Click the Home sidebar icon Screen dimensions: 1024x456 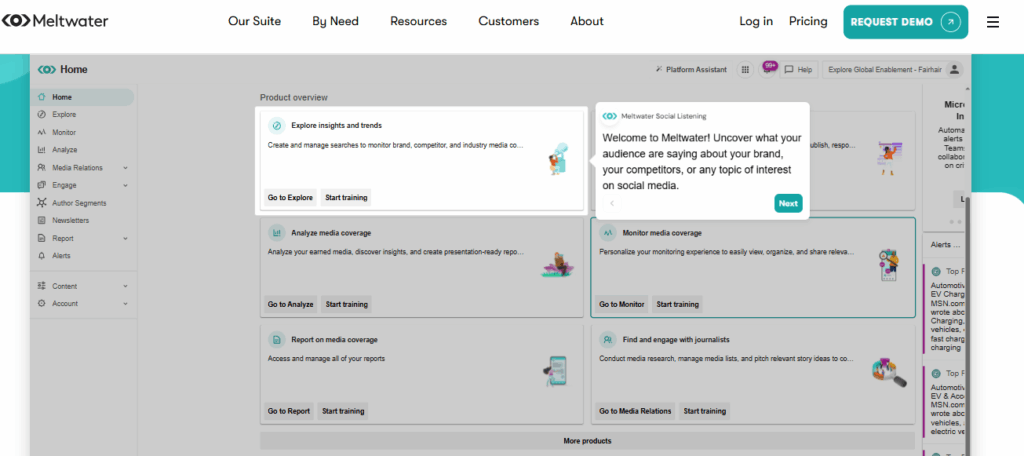(x=42, y=97)
